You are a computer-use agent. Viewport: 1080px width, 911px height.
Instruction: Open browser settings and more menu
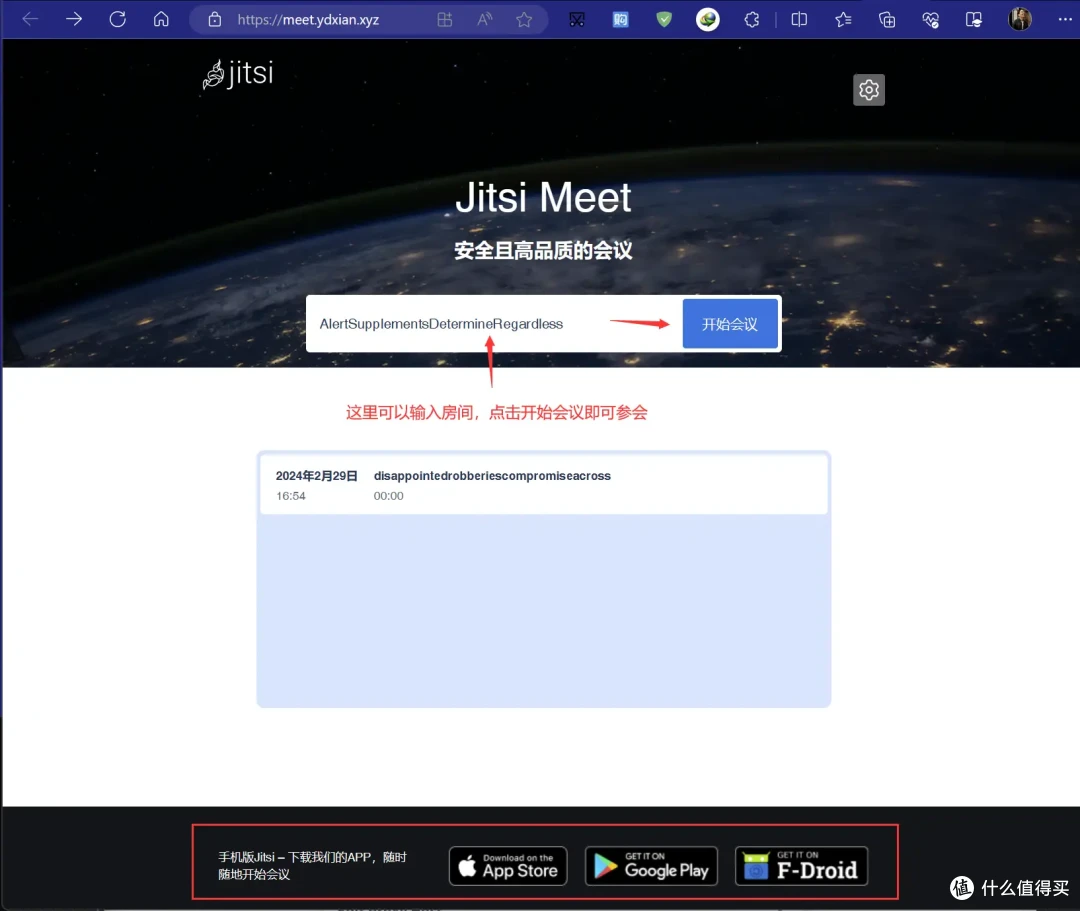pos(1065,19)
